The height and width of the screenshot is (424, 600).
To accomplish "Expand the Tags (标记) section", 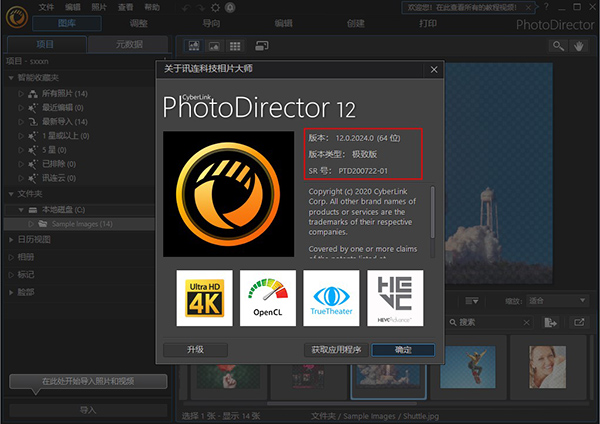I will pos(11,275).
